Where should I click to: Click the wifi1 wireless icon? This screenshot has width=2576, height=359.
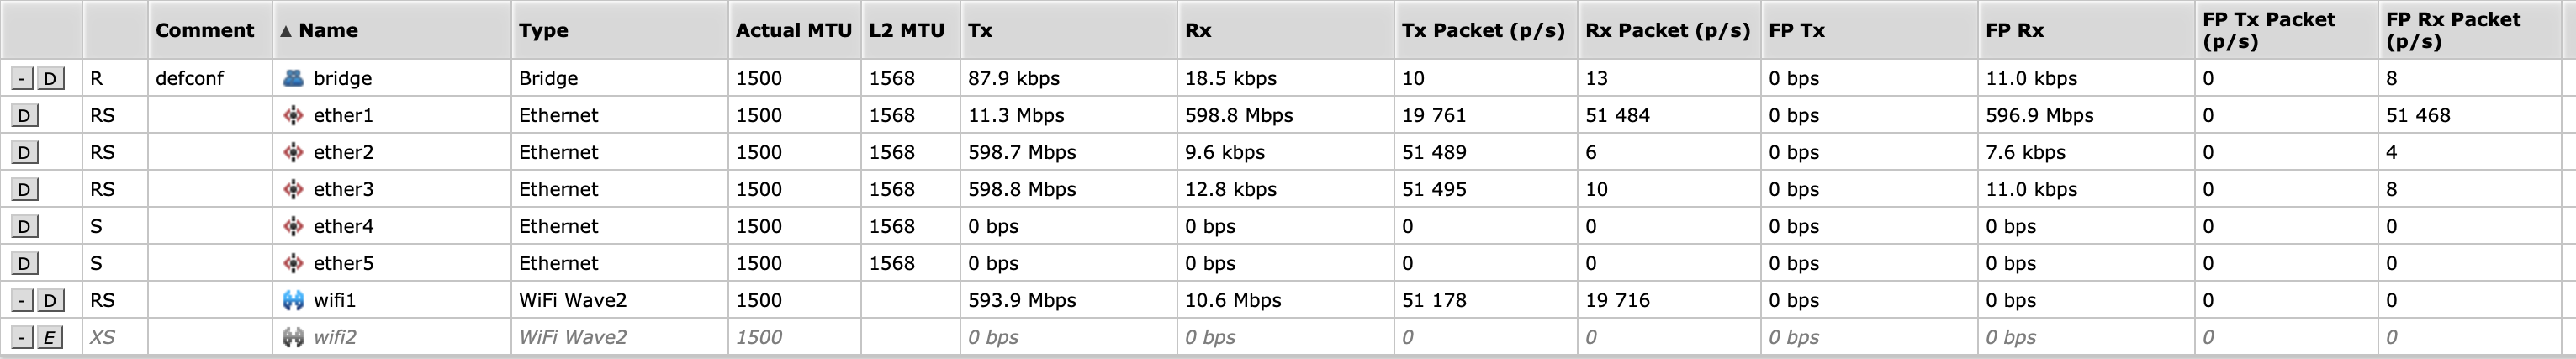[293, 300]
